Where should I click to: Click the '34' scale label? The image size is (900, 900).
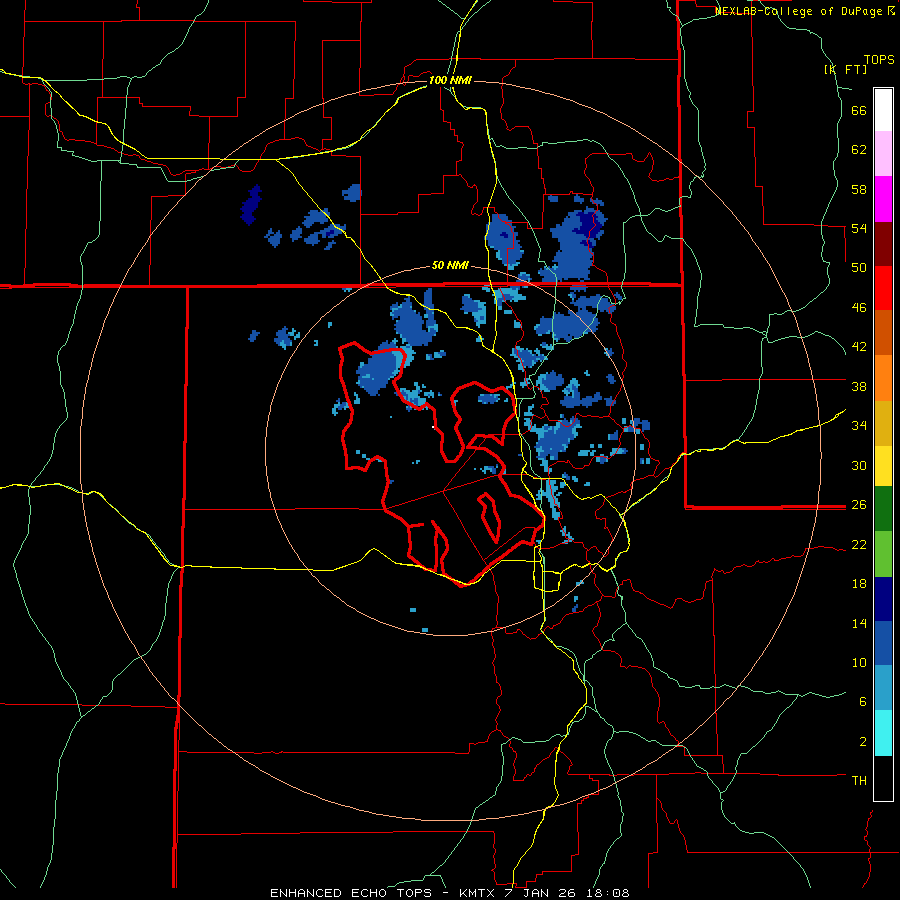point(859,426)
